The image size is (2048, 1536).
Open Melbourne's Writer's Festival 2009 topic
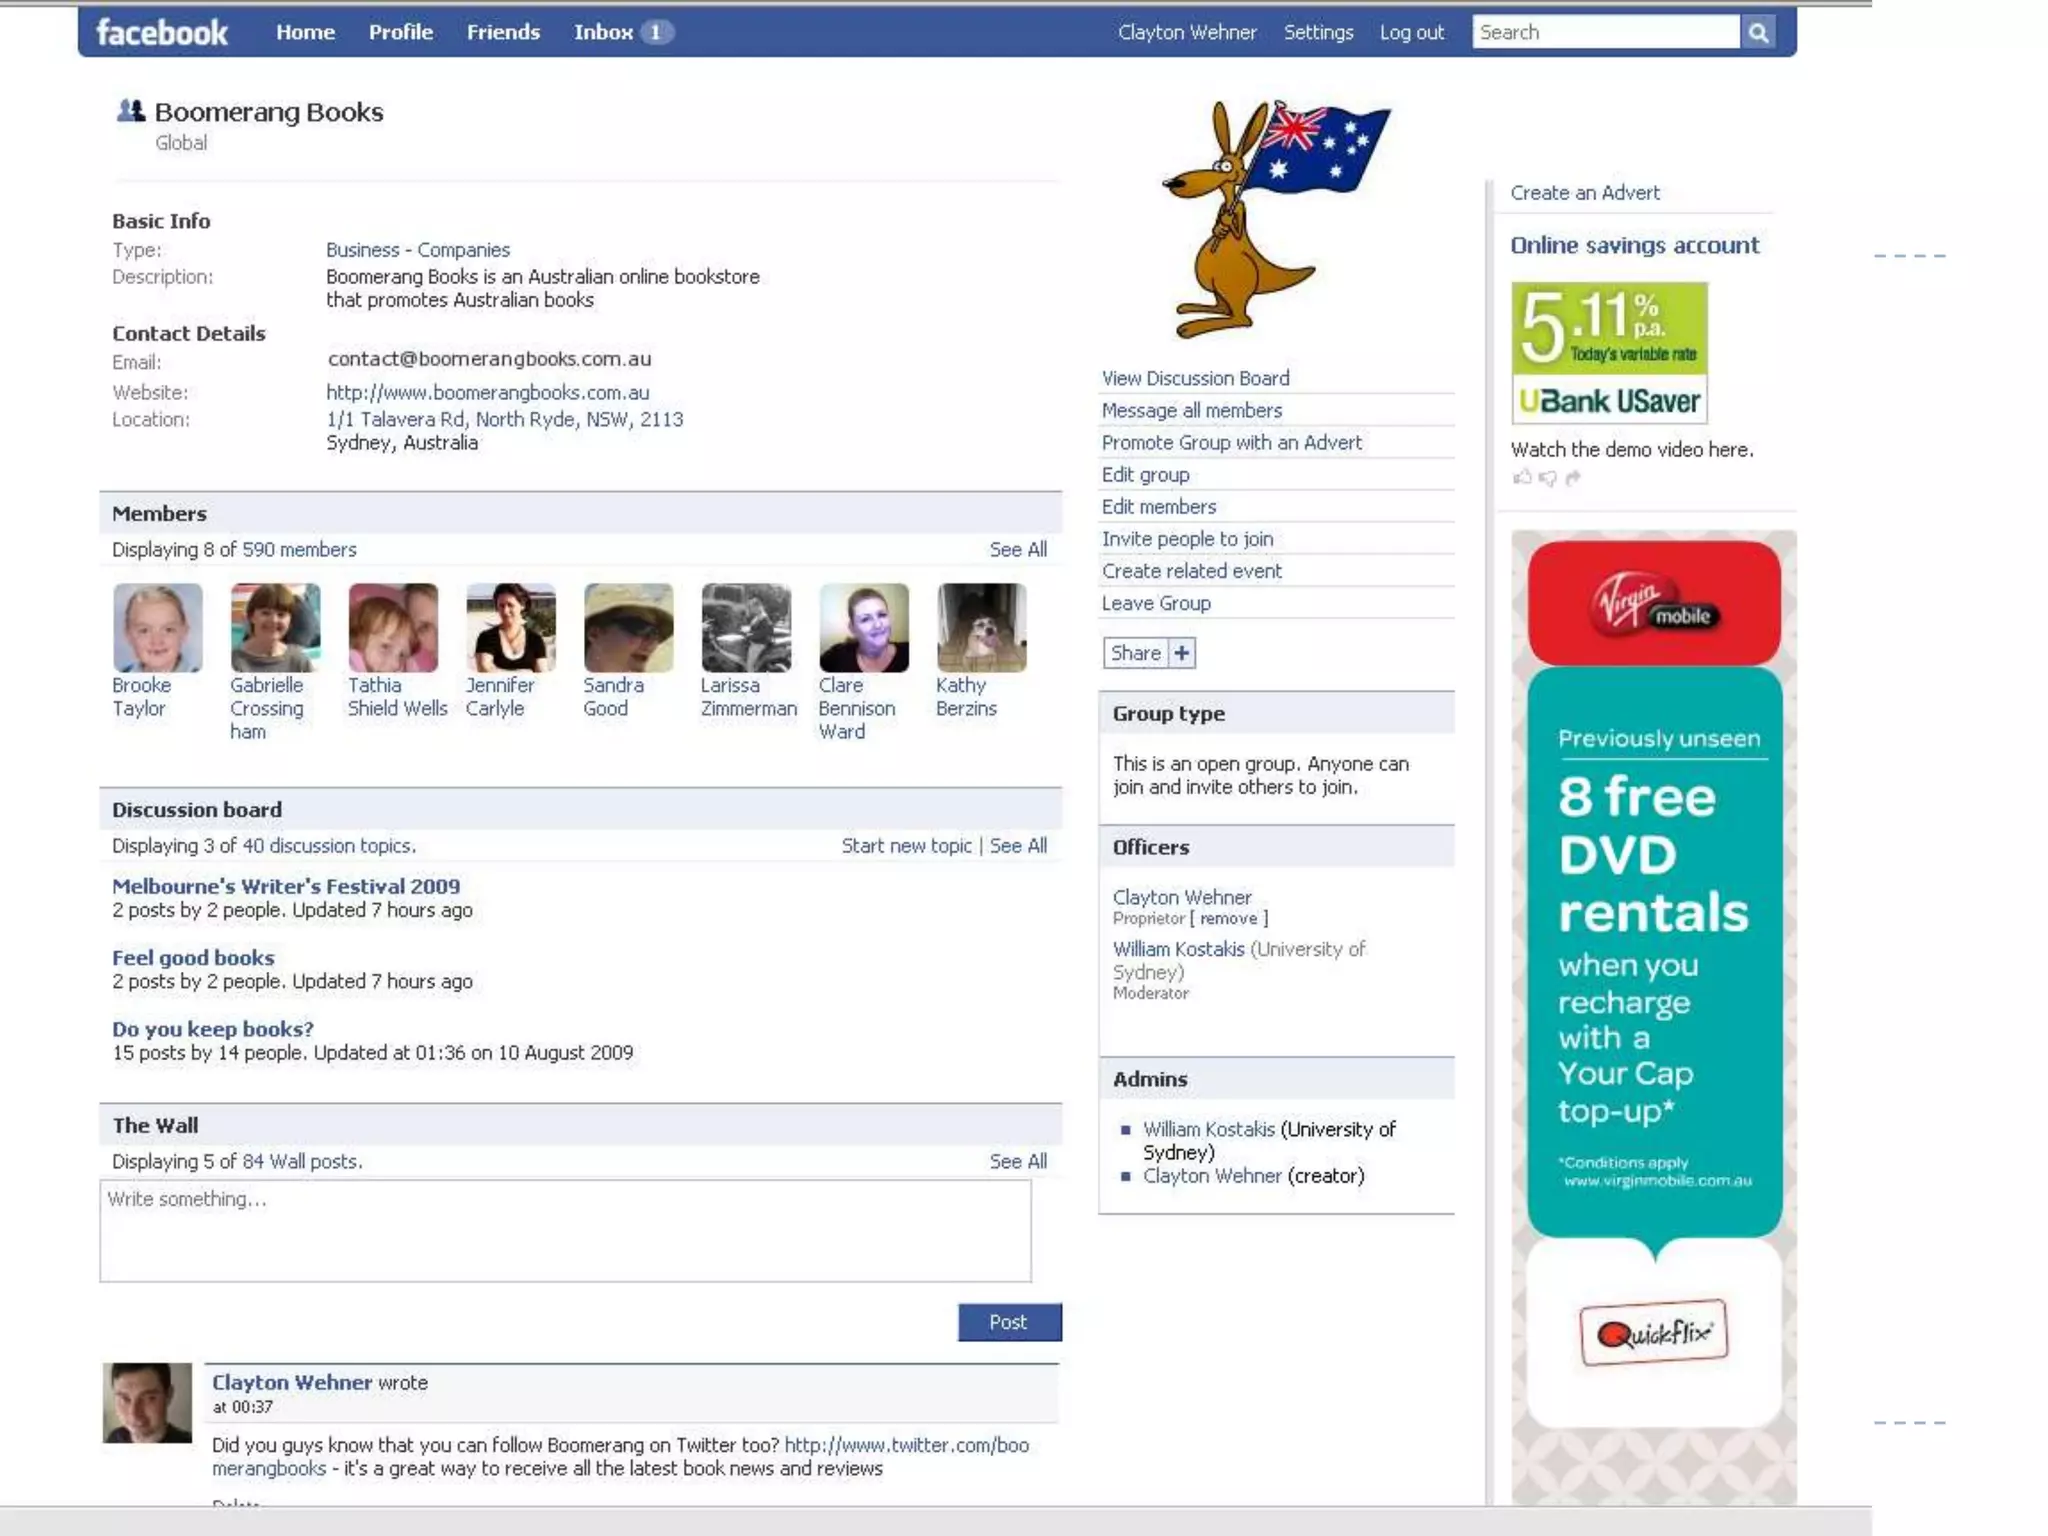click(286, 886)
